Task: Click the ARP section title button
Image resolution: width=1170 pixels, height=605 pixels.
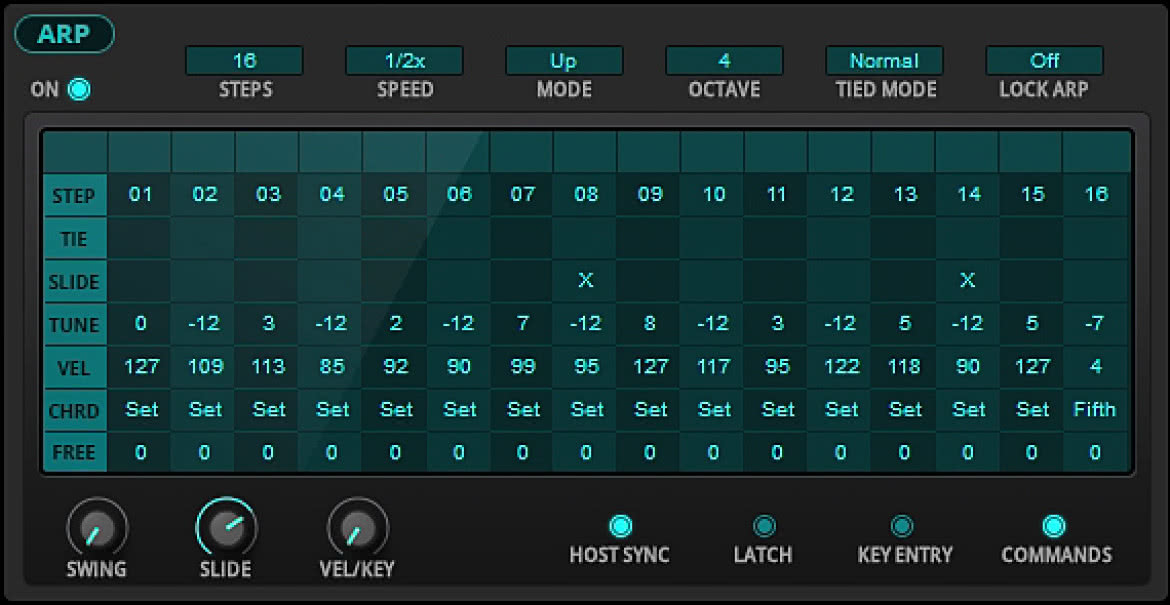Action: click(64, 34)
